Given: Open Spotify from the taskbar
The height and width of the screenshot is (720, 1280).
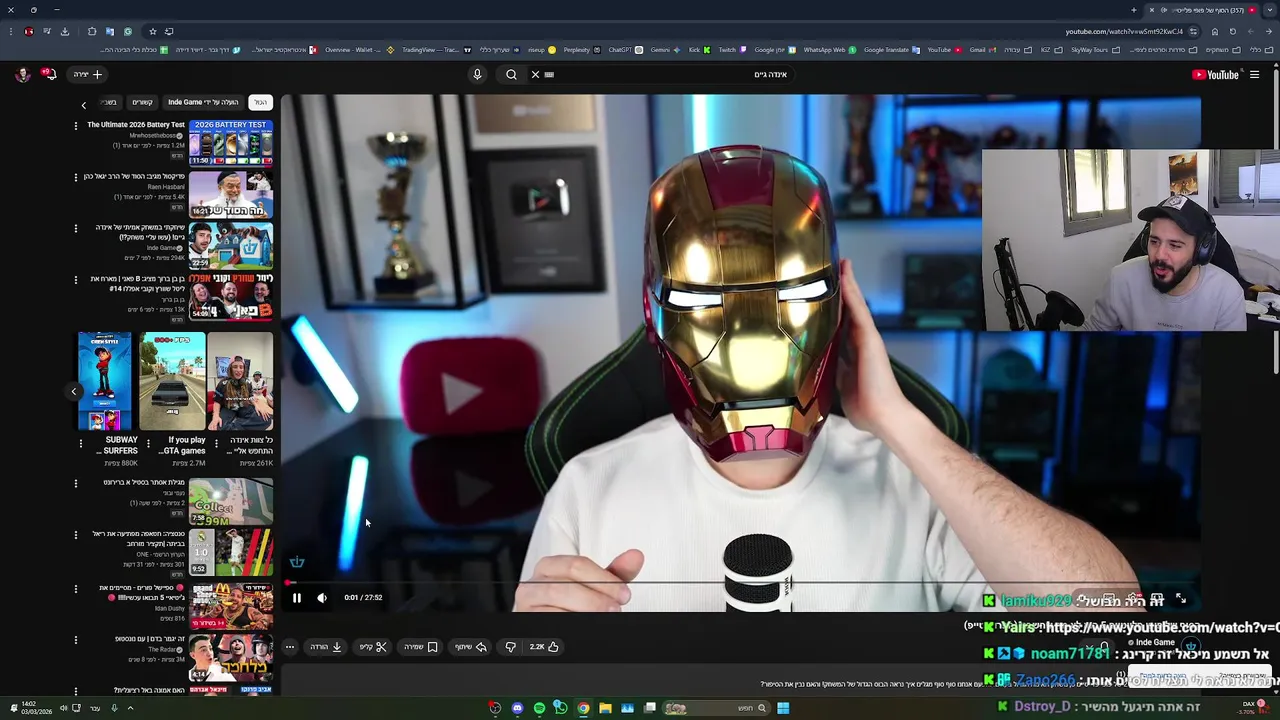Looking at the screenshot, I should tap(539, 708).
